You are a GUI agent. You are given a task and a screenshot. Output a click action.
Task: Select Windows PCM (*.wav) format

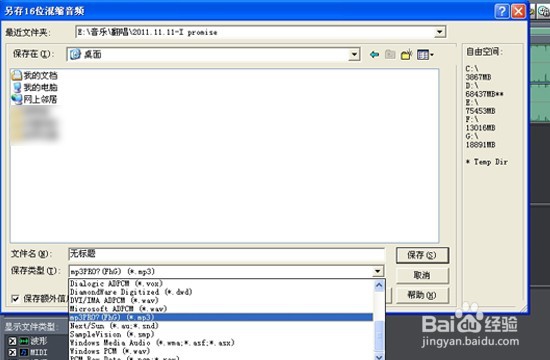point(221,351)
